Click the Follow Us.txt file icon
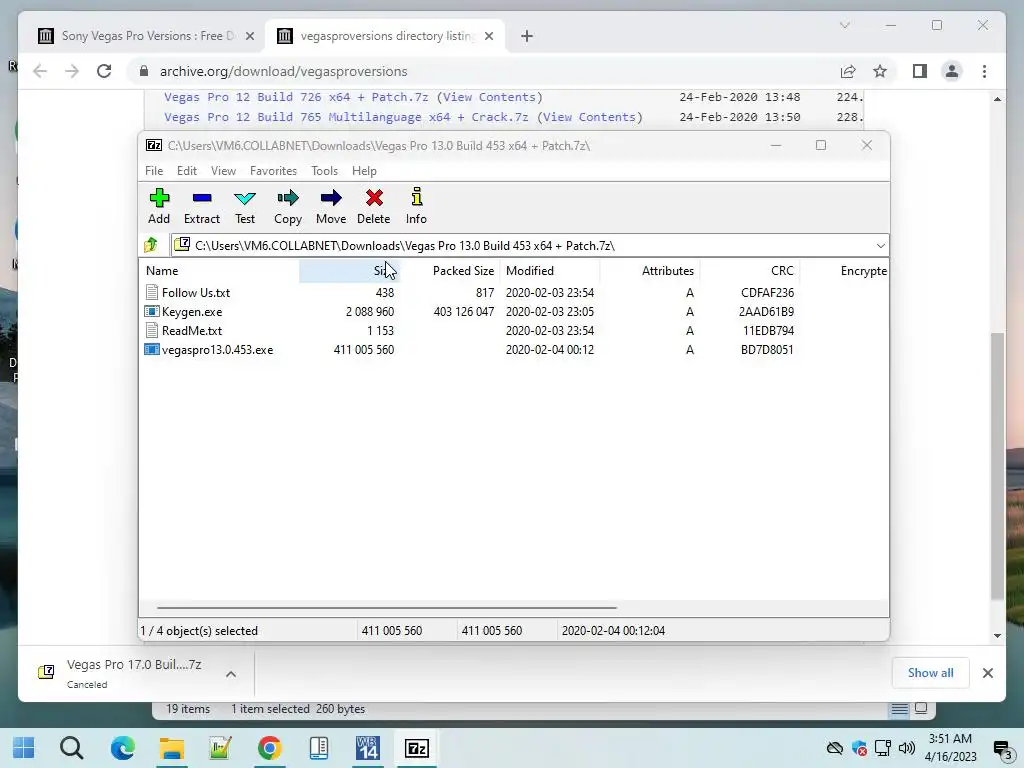Image resolution: width=1024 pixels, height=768 pixels. click(x=152, y=293)
